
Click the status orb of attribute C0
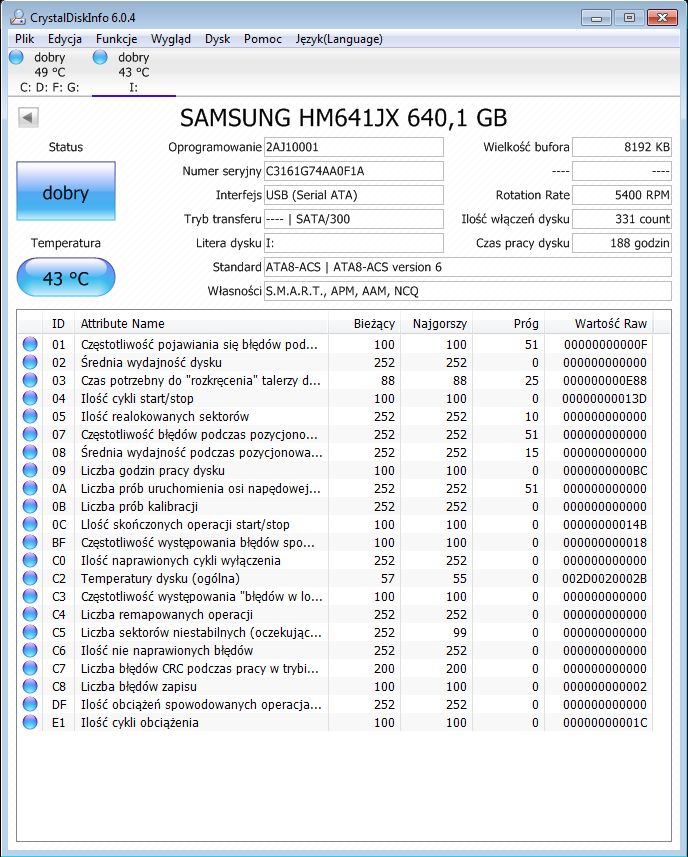pyautogui.click(x=30, y=560)
